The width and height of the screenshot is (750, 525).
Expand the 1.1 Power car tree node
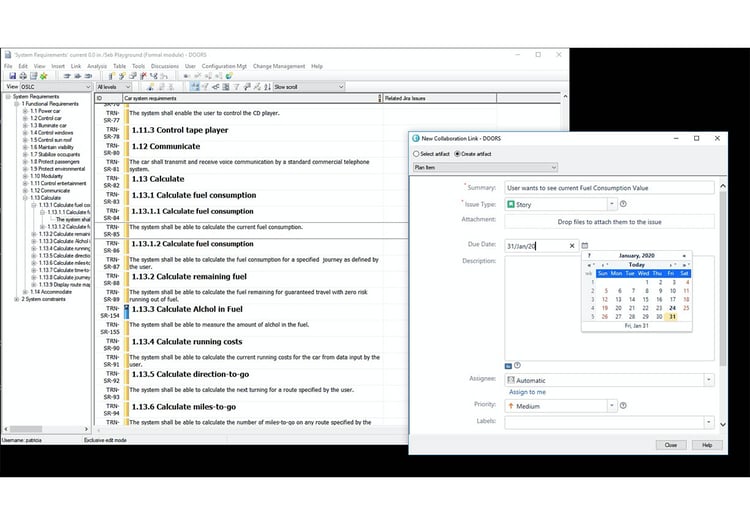pyautogui.click(x=25, y=111)
